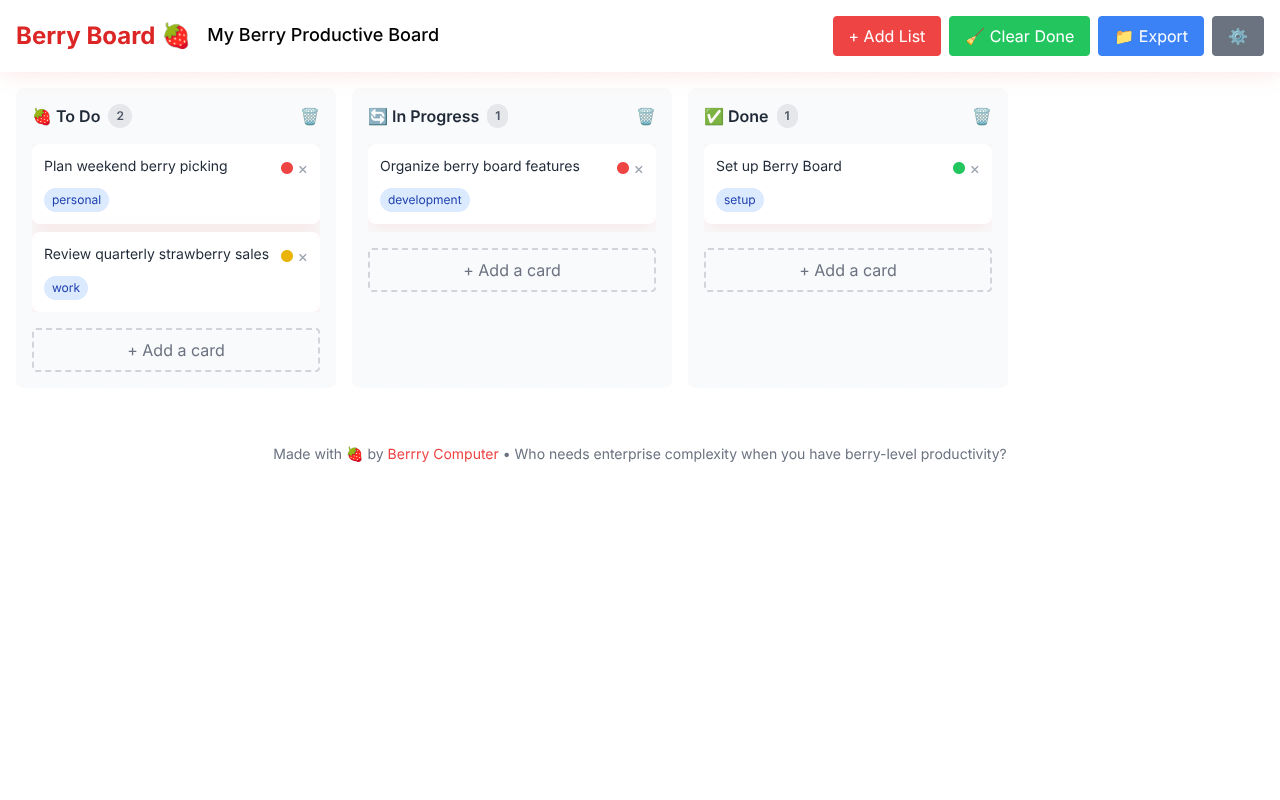The image size is (1280, 800).
Task: Click the Berry Board strawberry logo
Action: (177, 35)
